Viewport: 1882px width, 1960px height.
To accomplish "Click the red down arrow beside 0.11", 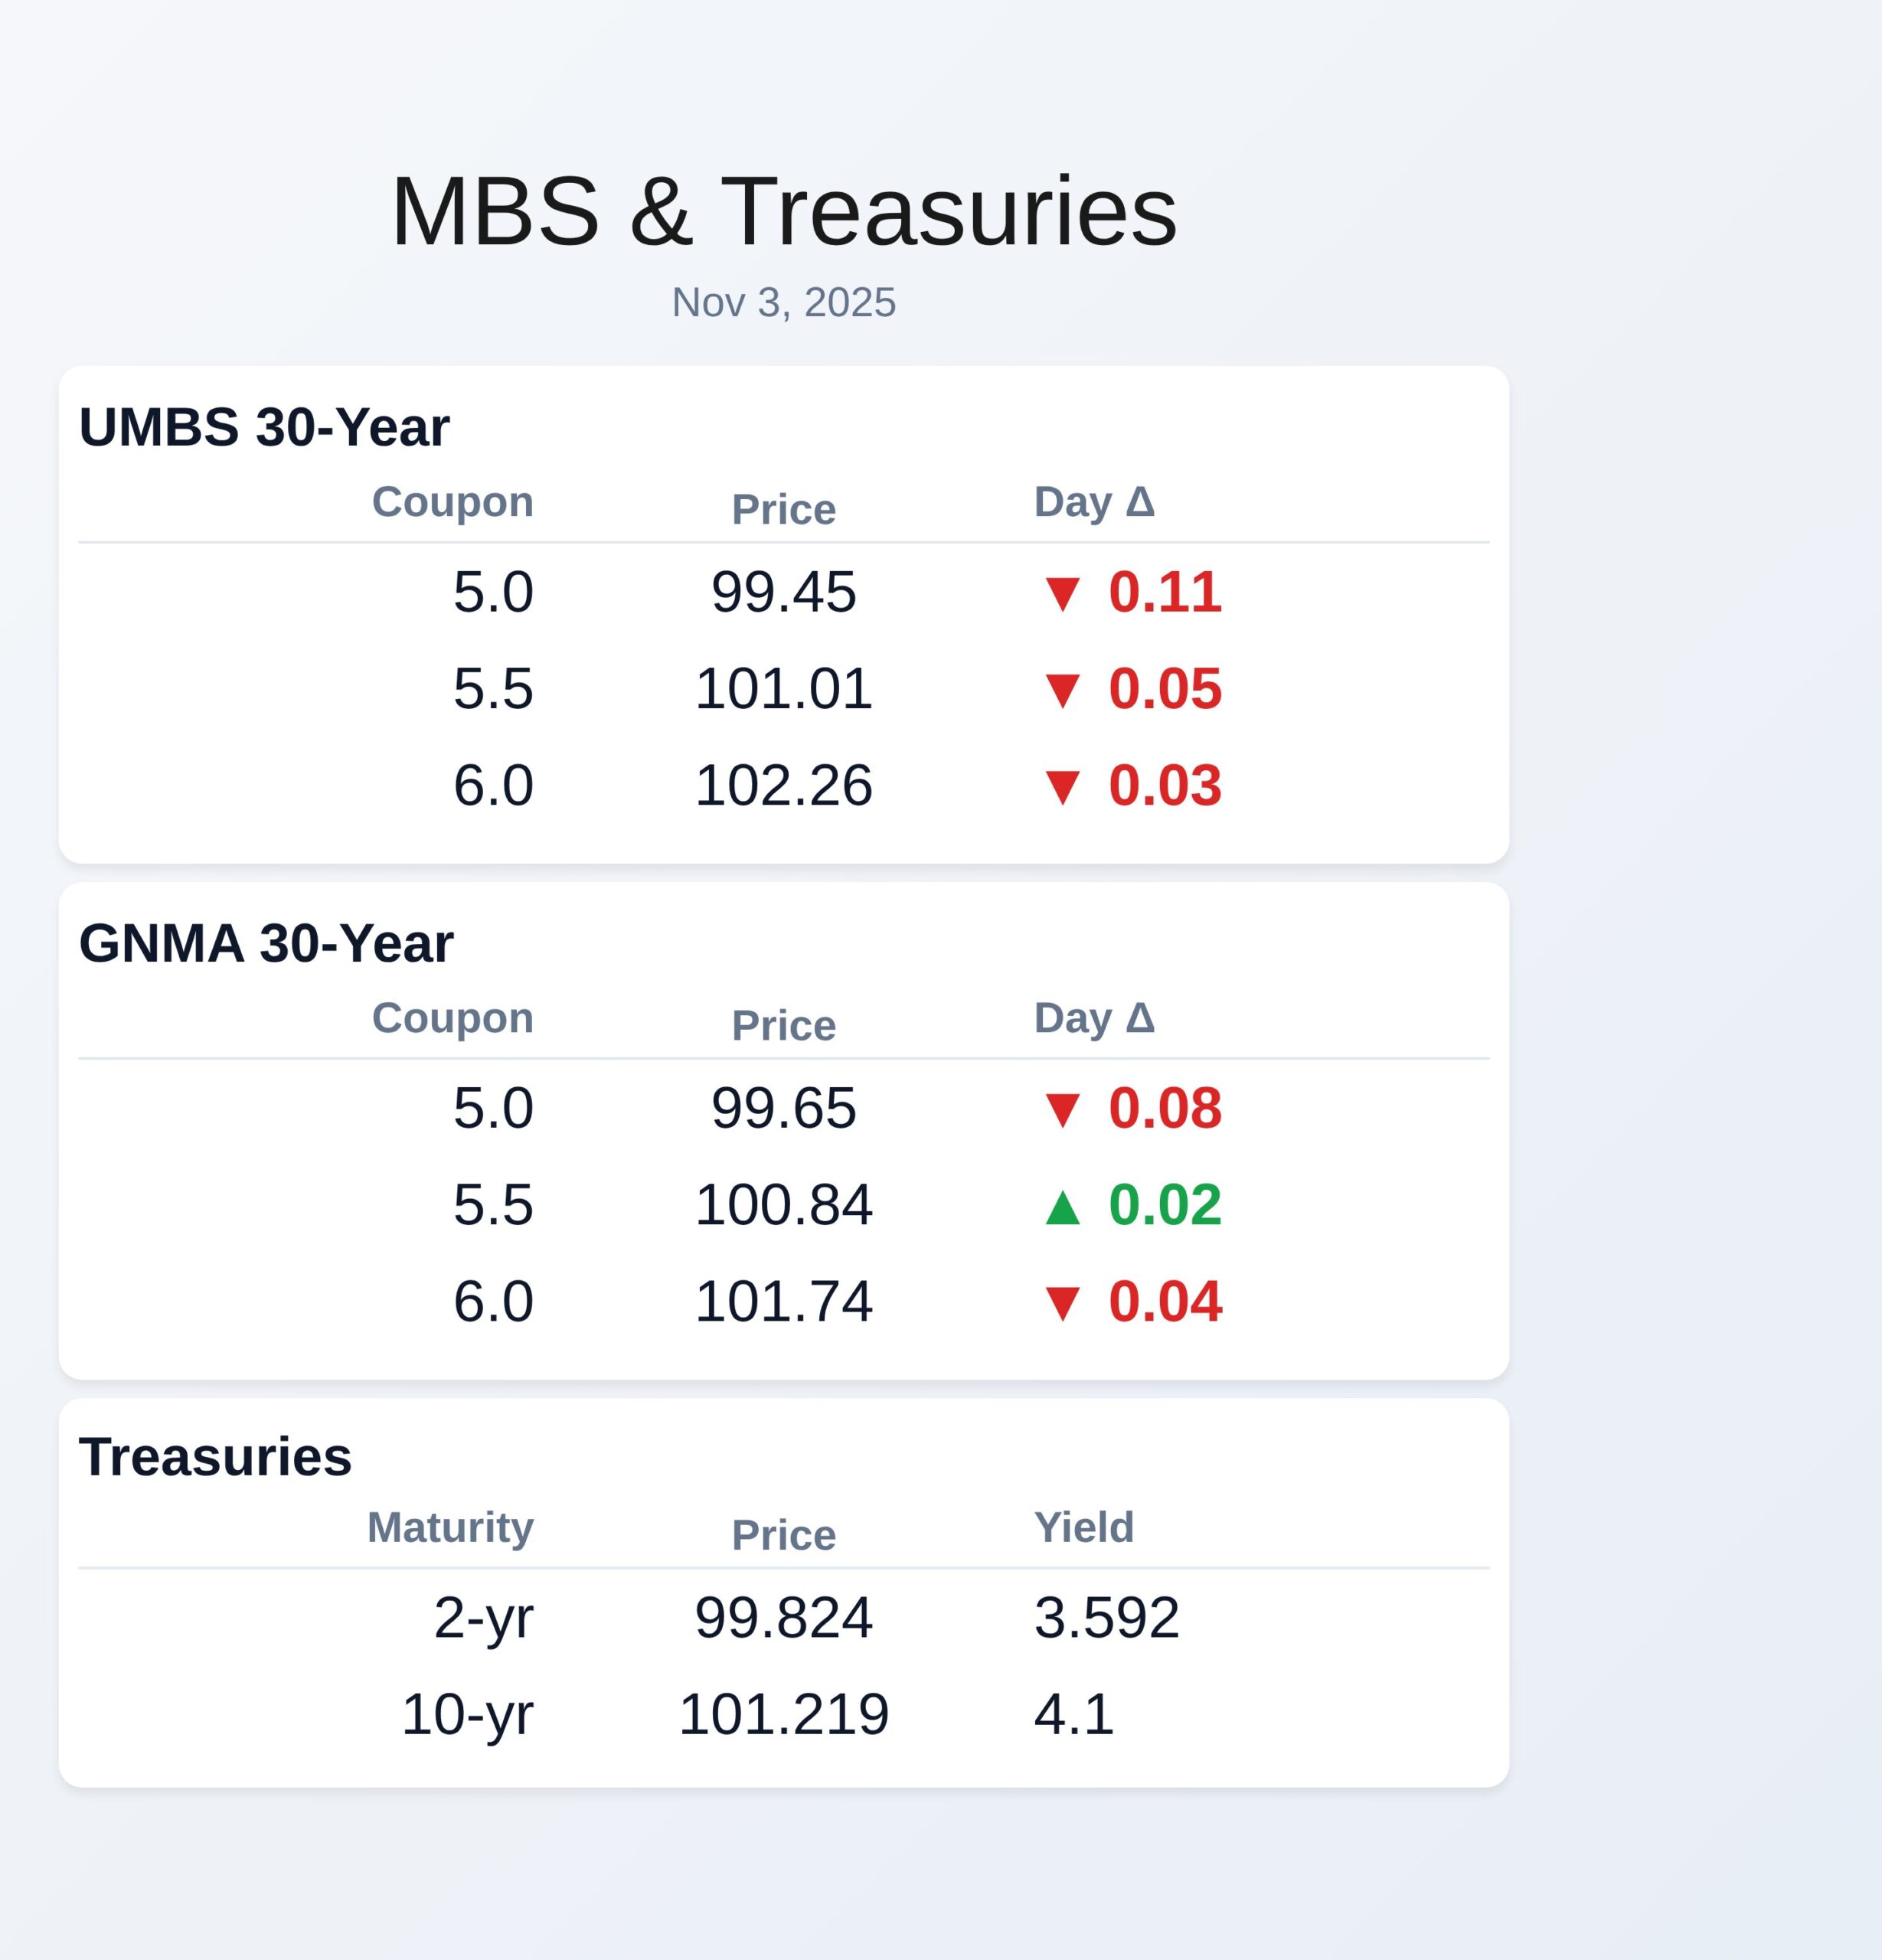I will pyautogui.click(x=1061, y=593).
